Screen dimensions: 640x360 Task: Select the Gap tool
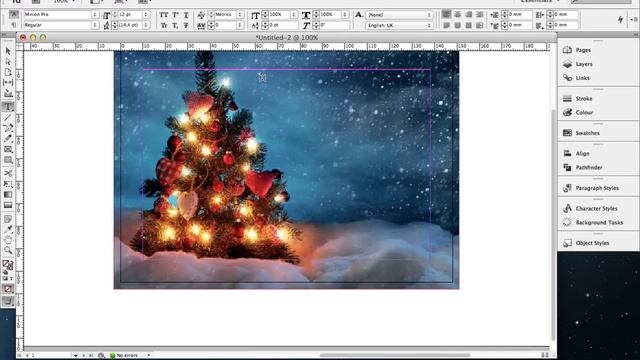8,82
